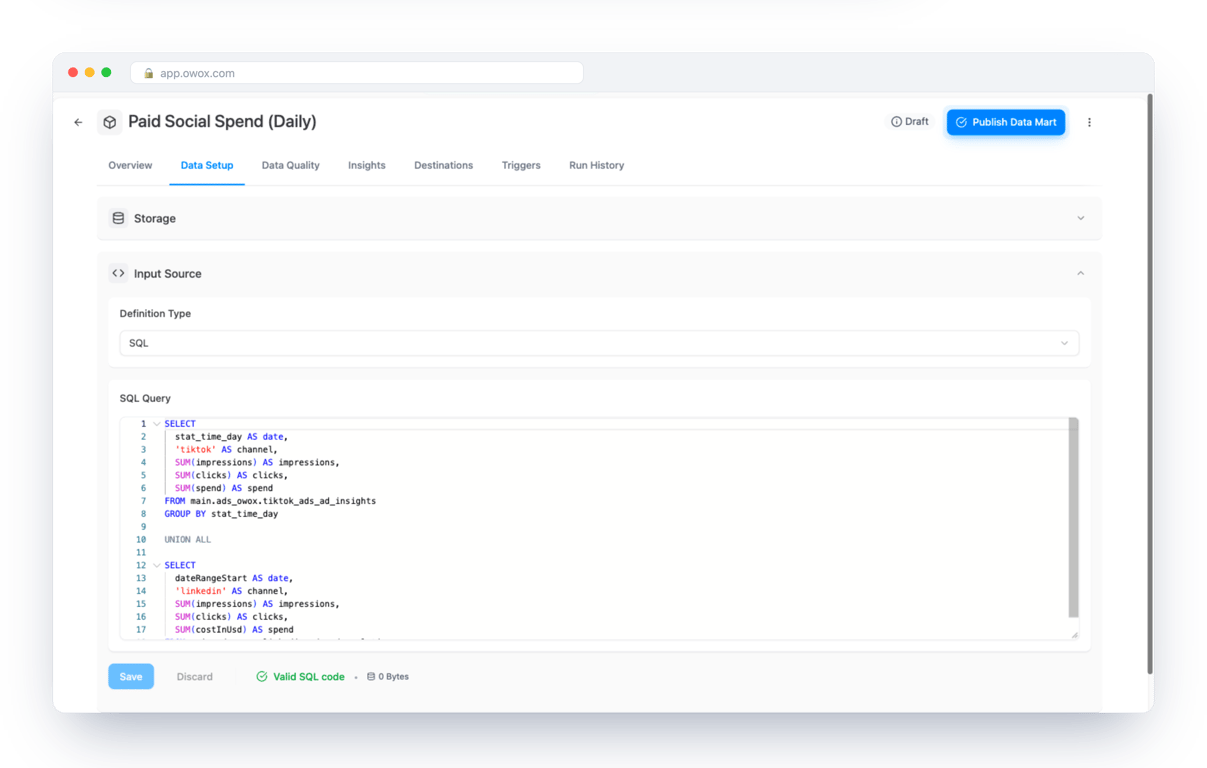Click the Input Source code icon

point(118,273)
